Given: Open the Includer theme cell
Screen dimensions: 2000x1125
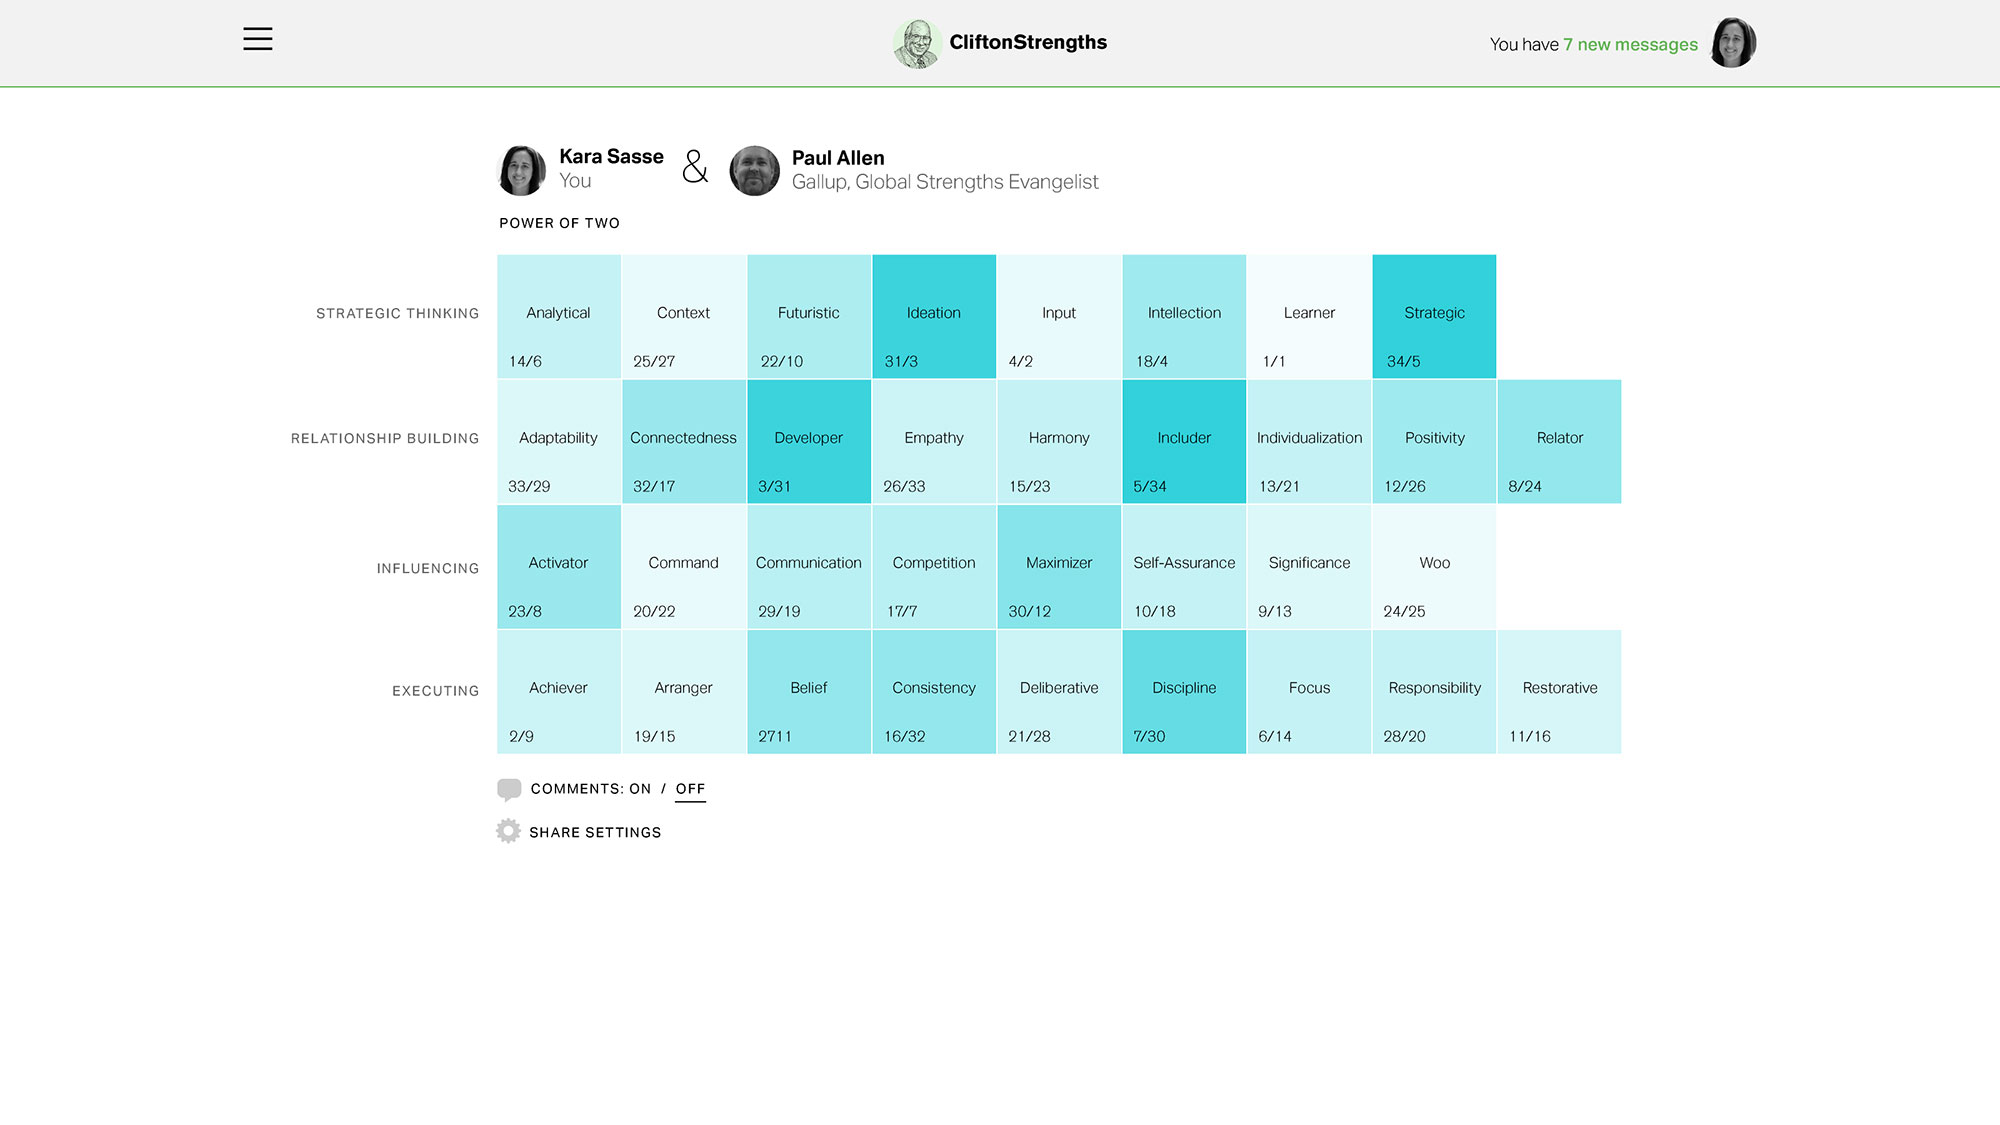Looking at the screenshot, I should pos(1184,441).
